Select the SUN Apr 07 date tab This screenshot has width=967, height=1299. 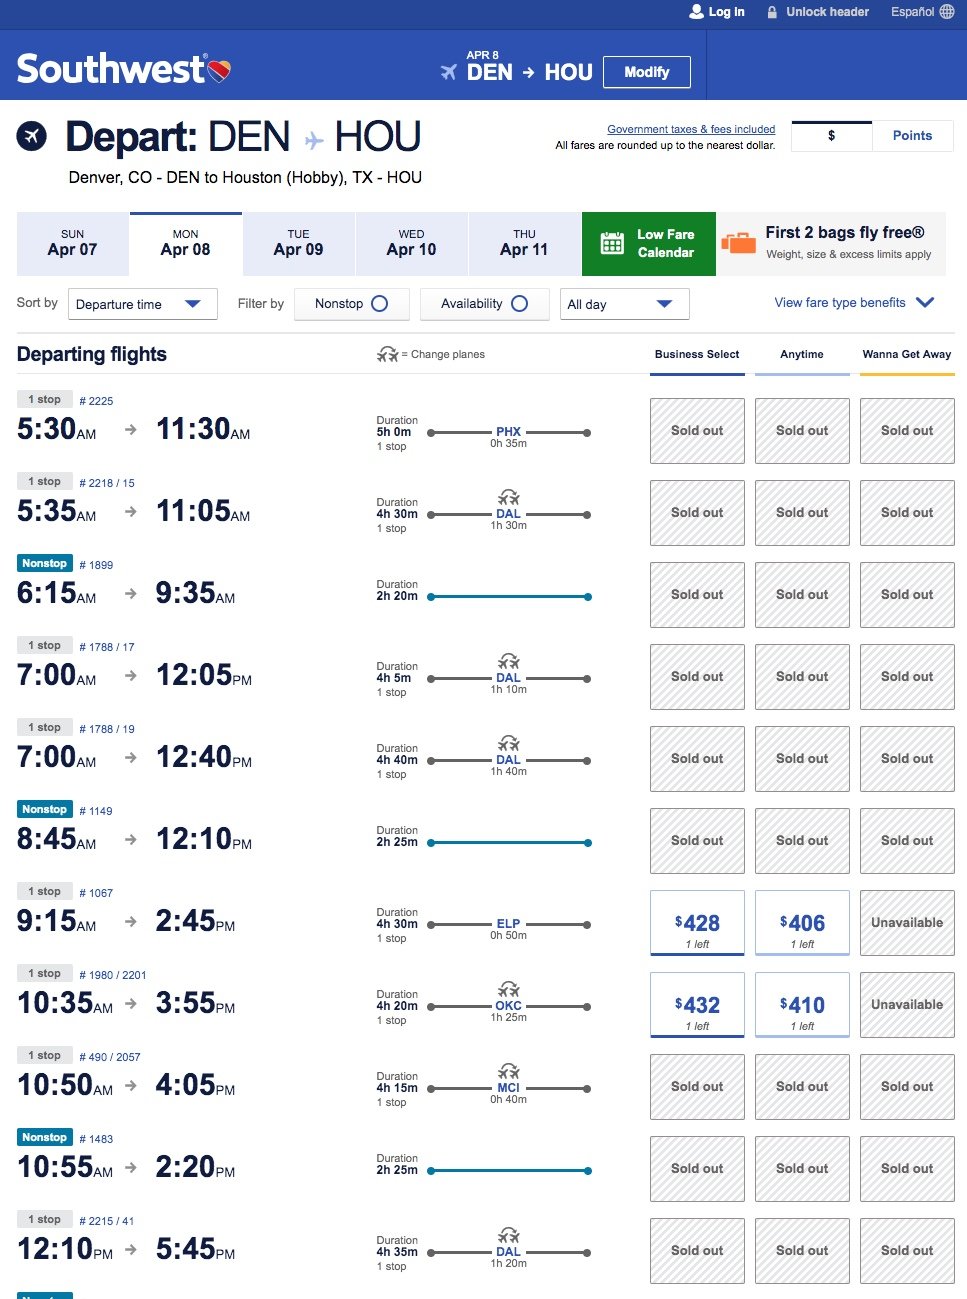[x=73, y=243]
